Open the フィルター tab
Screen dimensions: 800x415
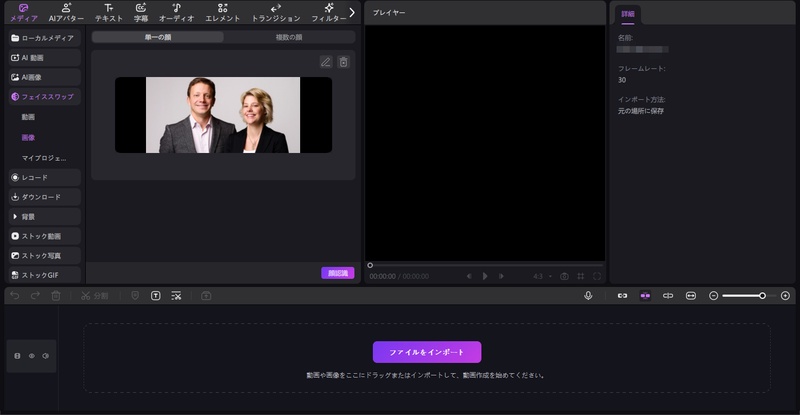[329, 13]
